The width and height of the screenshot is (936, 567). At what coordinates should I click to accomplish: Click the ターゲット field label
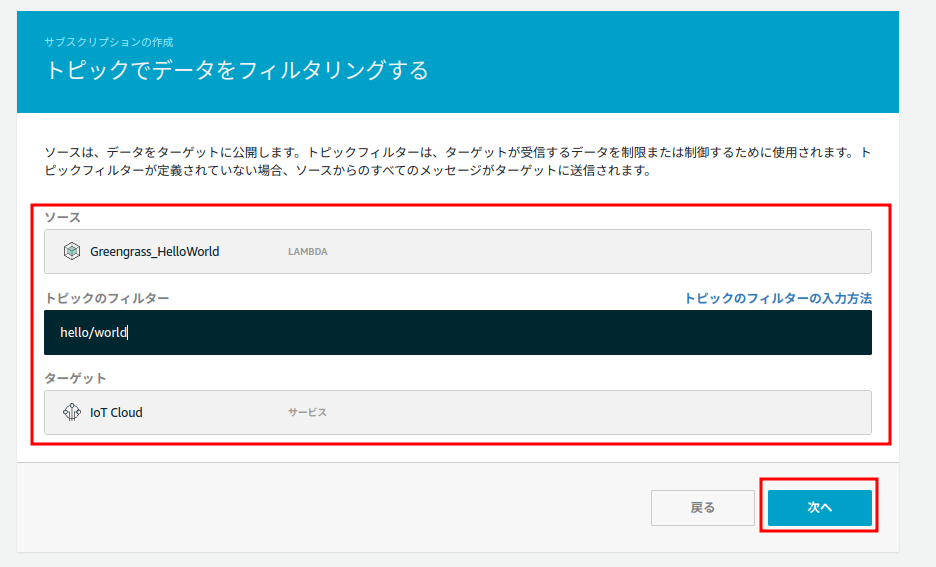[x=75, y=378]
